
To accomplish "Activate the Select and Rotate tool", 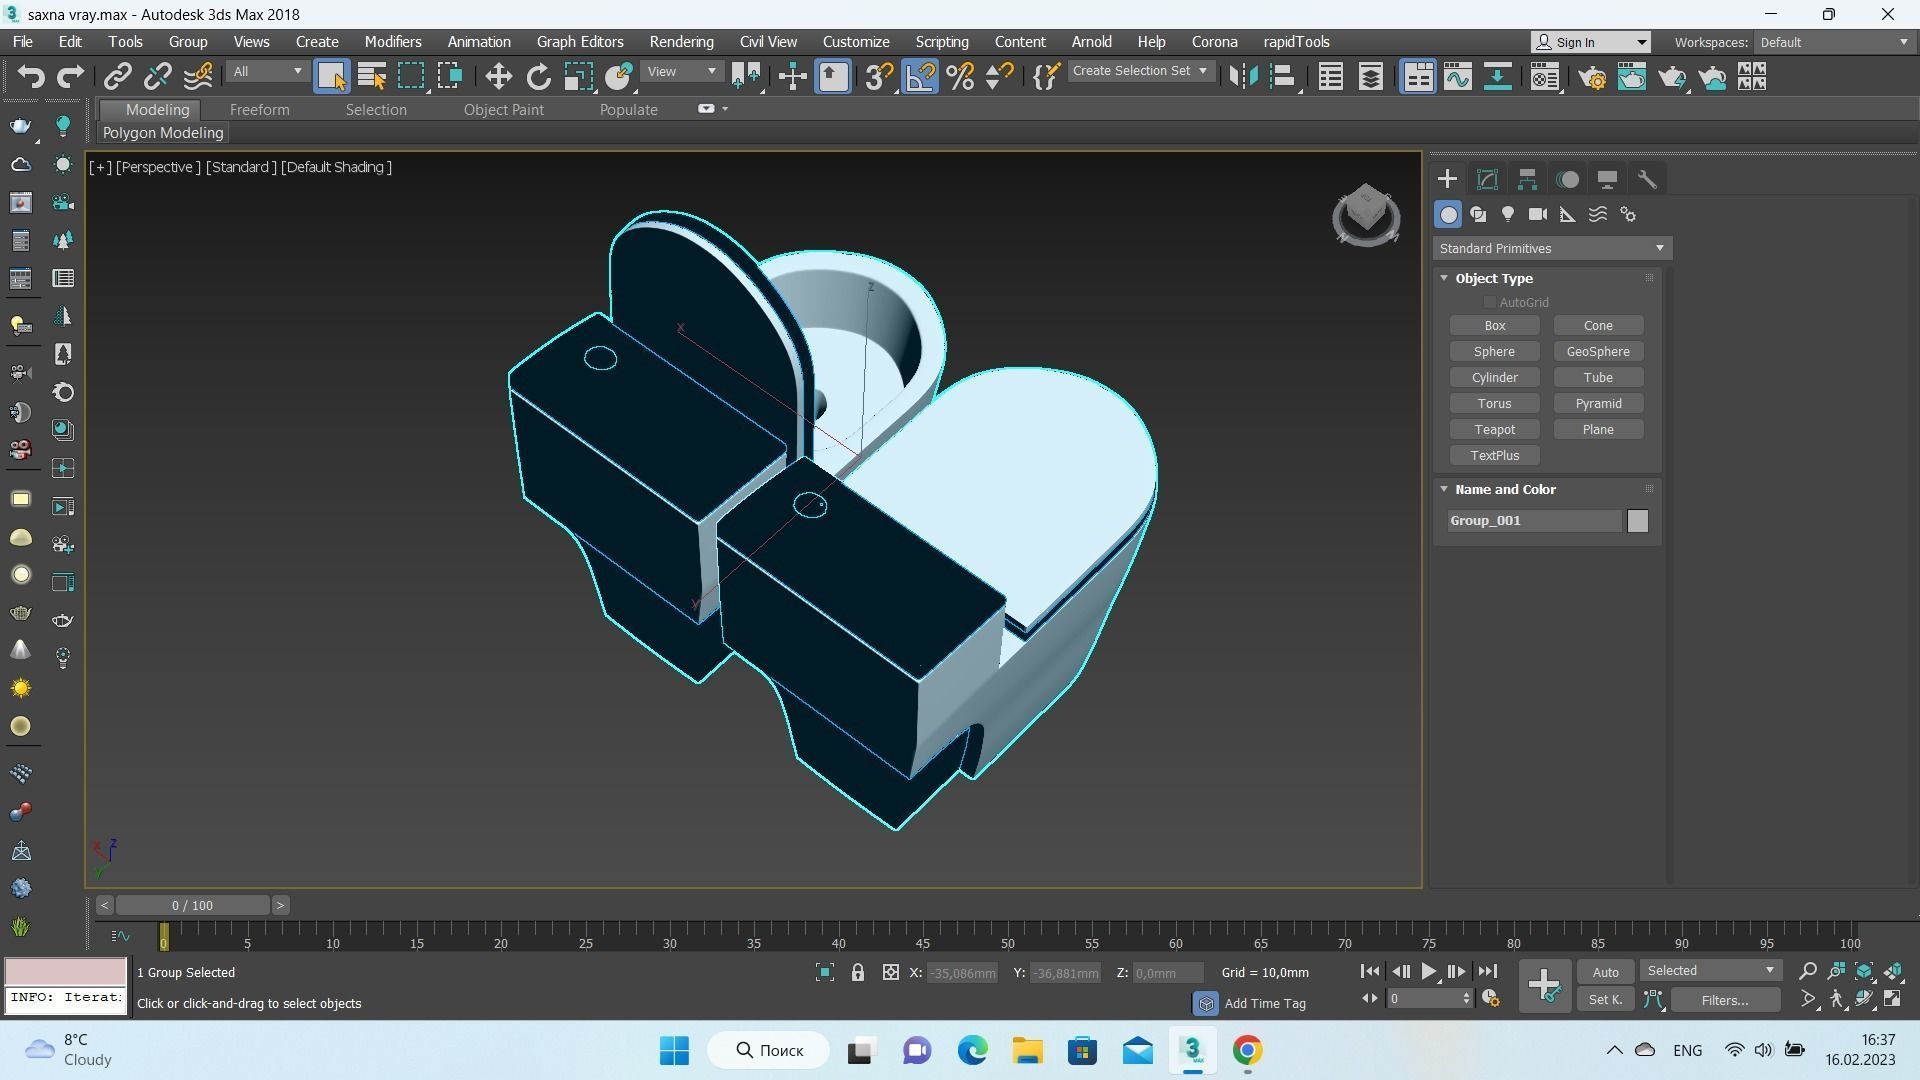I will (538, 77).
